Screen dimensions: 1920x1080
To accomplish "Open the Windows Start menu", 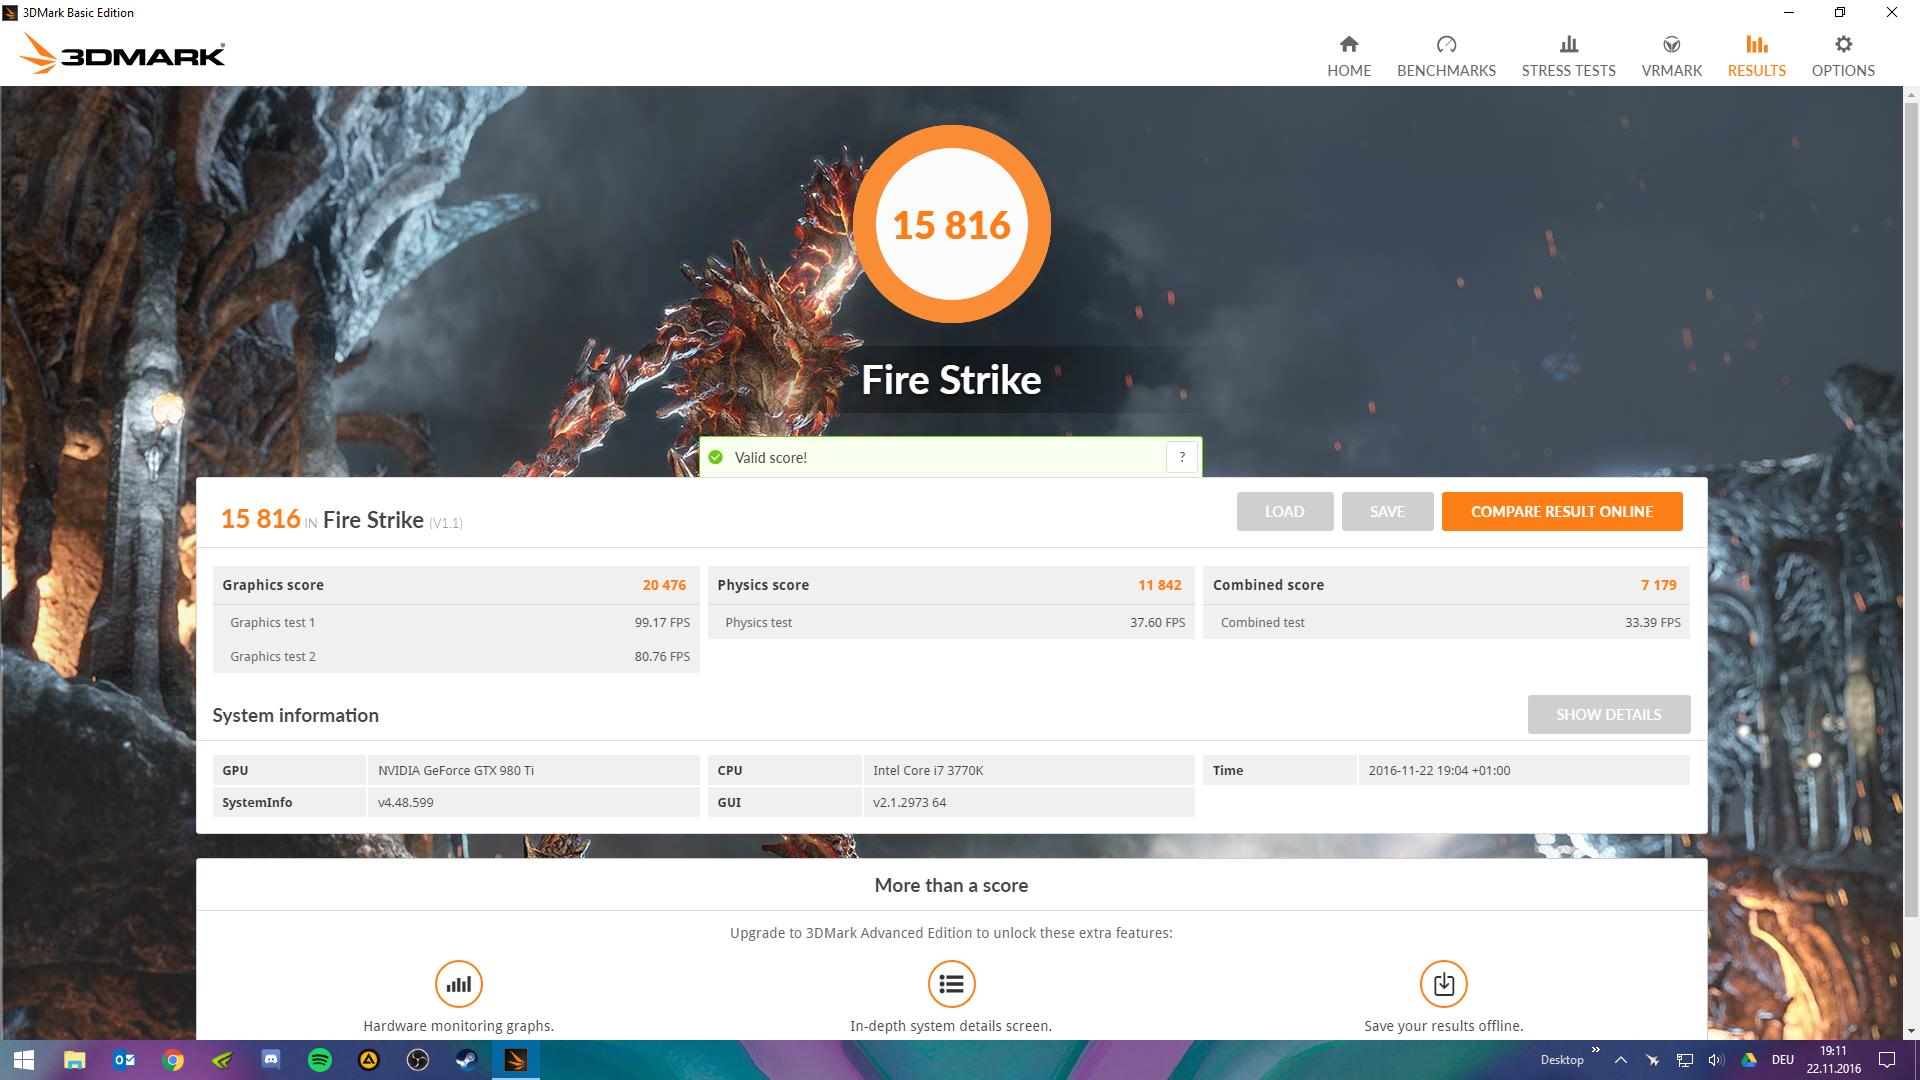I will [x=24, y=1060].
